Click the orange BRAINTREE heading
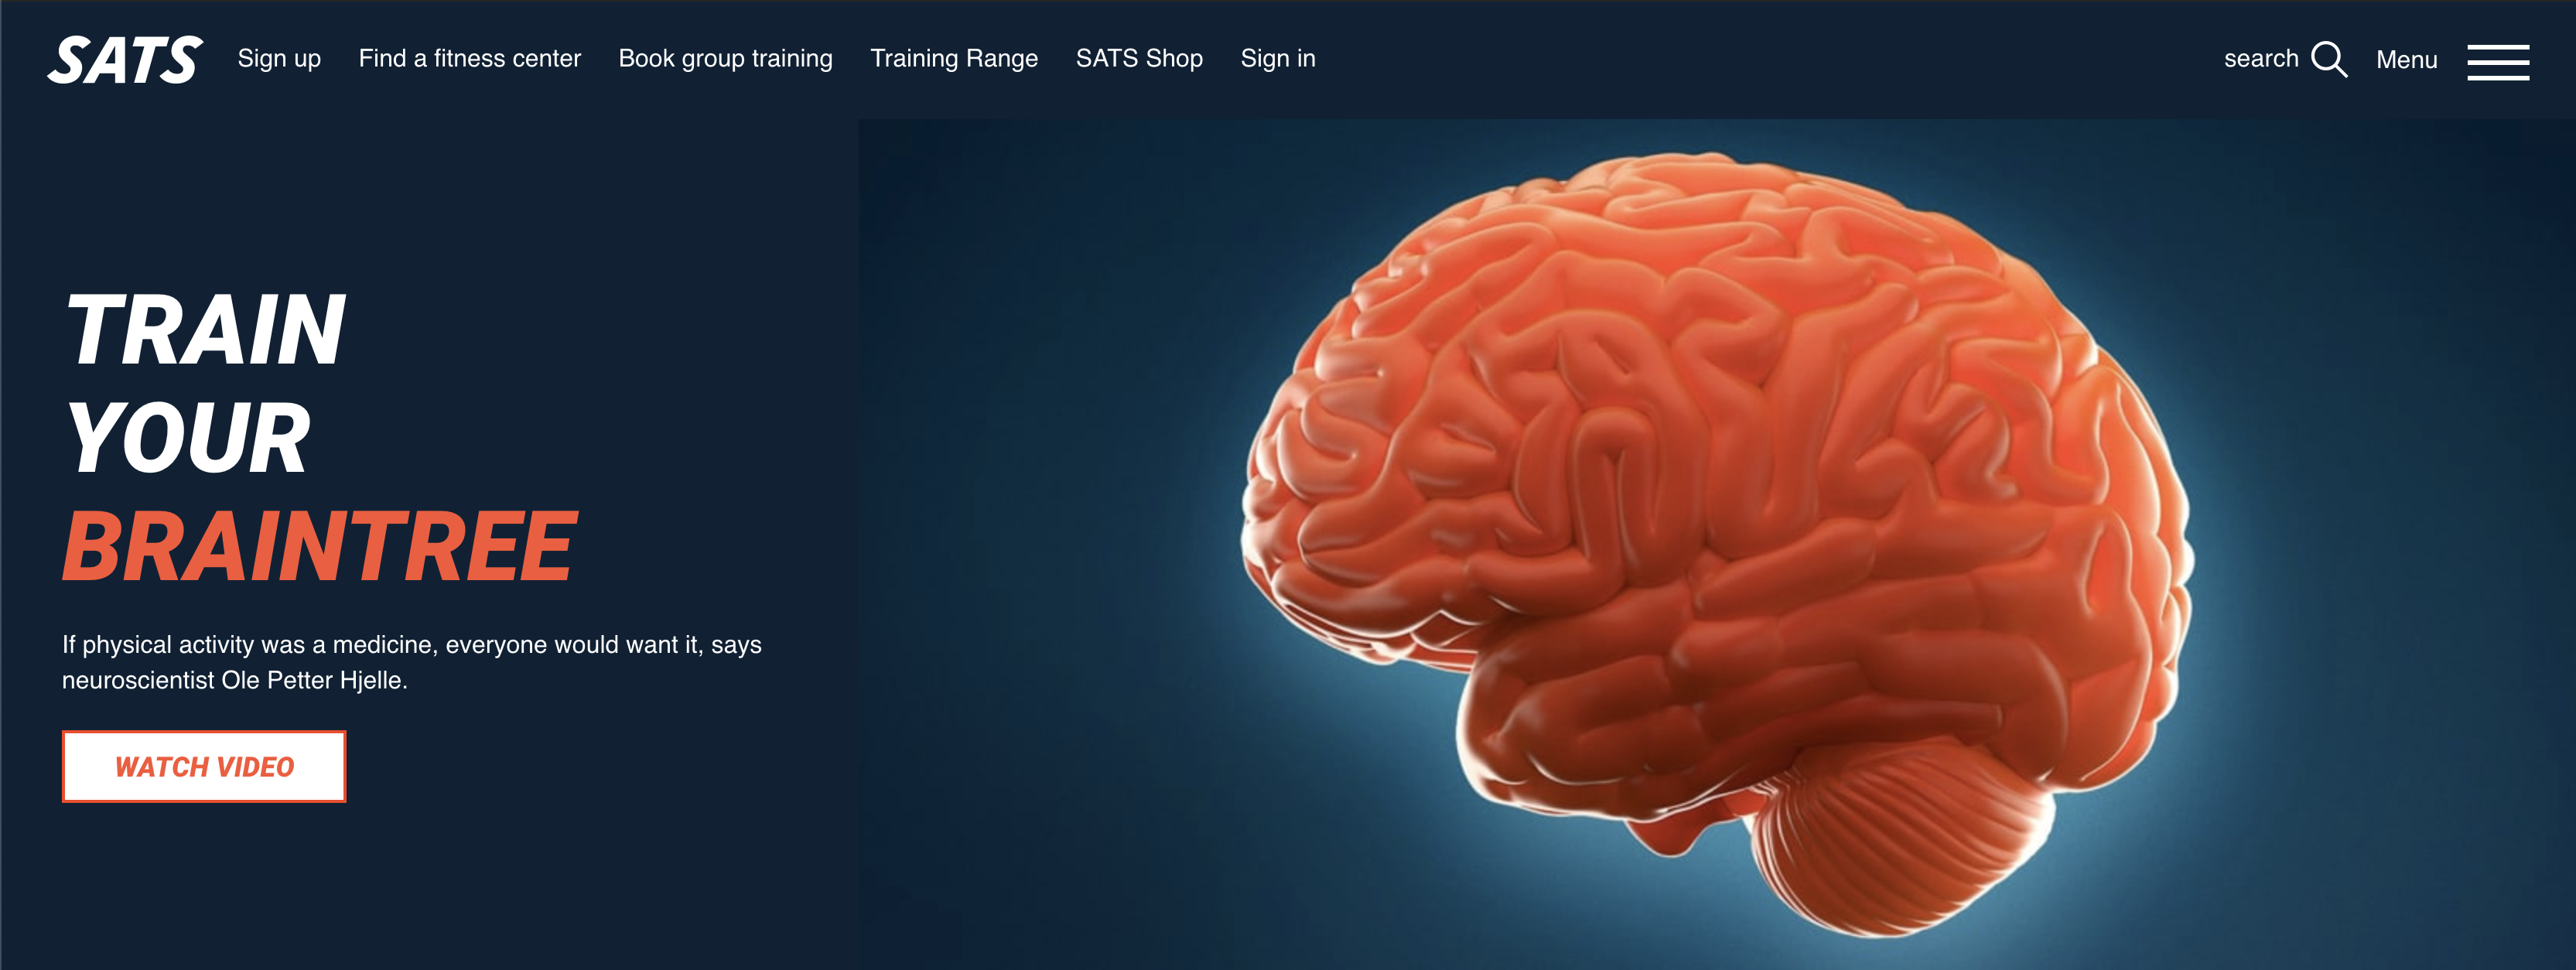This screenshot has width=2576, height=970. point(320,546)
